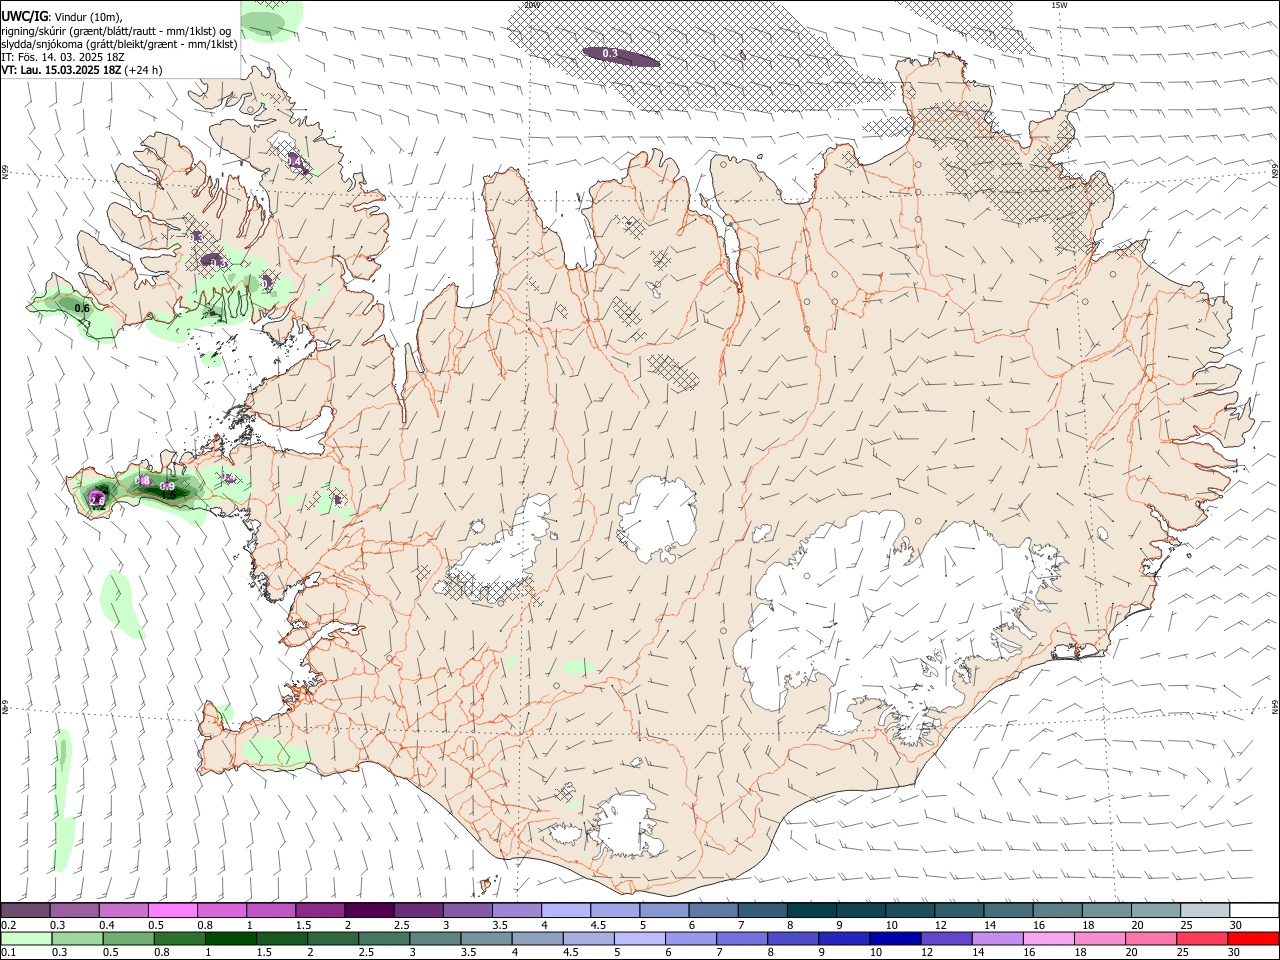The image size is (1280, 960).
Task: Click the '15W' longitude label at the top
Action: (1058, 5)
